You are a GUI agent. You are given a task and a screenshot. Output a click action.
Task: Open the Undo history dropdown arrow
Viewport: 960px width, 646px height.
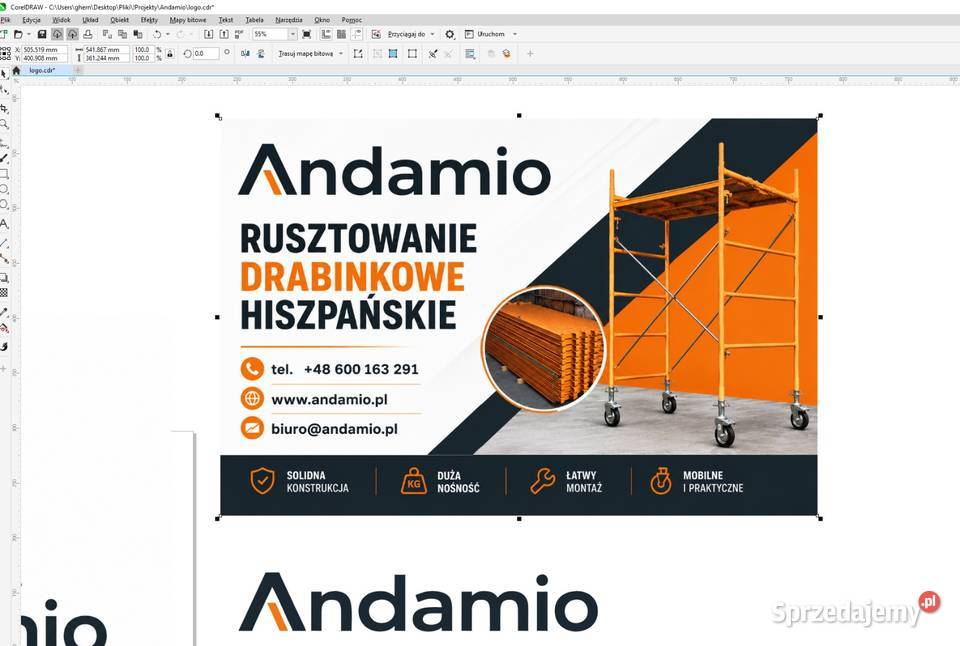coord(167,34)
